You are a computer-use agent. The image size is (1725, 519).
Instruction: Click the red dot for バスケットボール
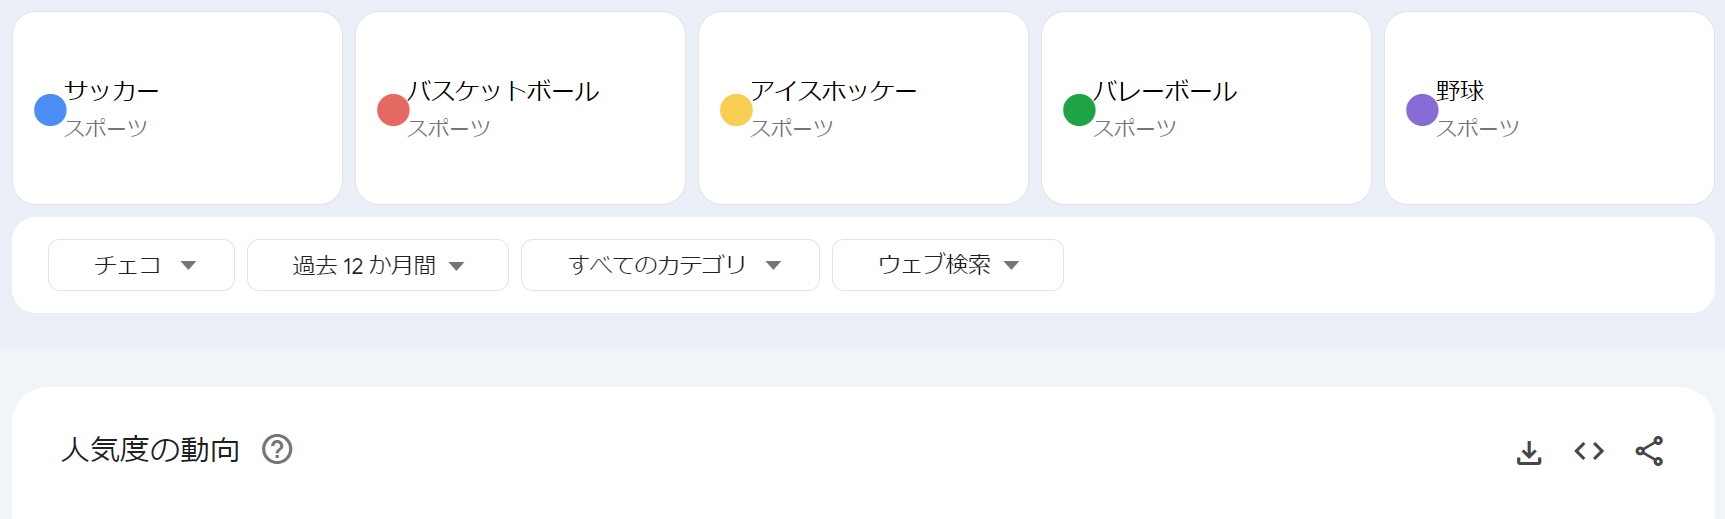coord(393,110)
